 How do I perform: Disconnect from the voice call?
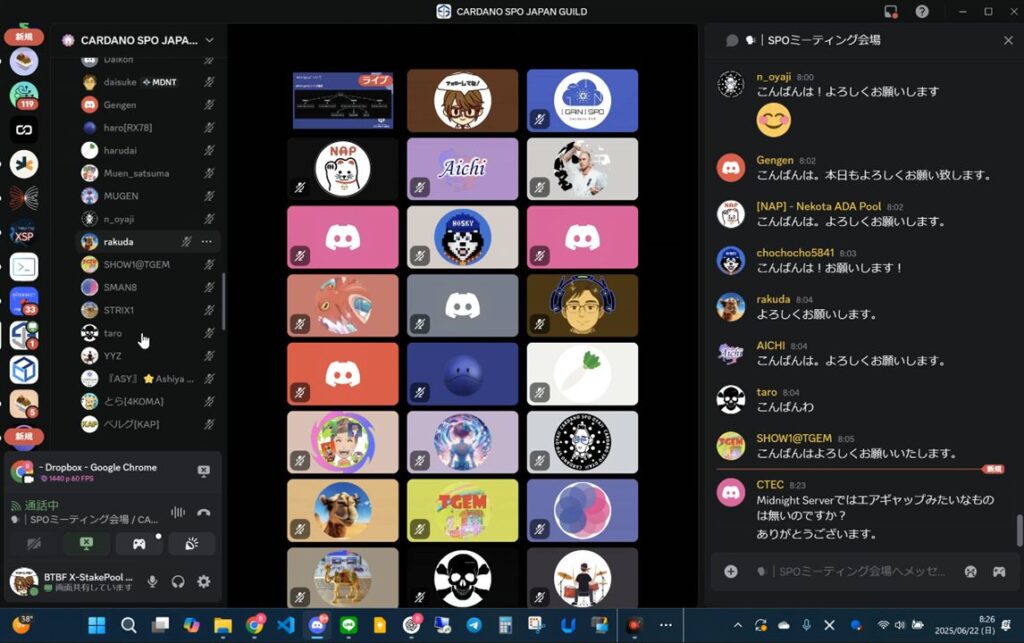pyautogui.click(x=204, y=512)
